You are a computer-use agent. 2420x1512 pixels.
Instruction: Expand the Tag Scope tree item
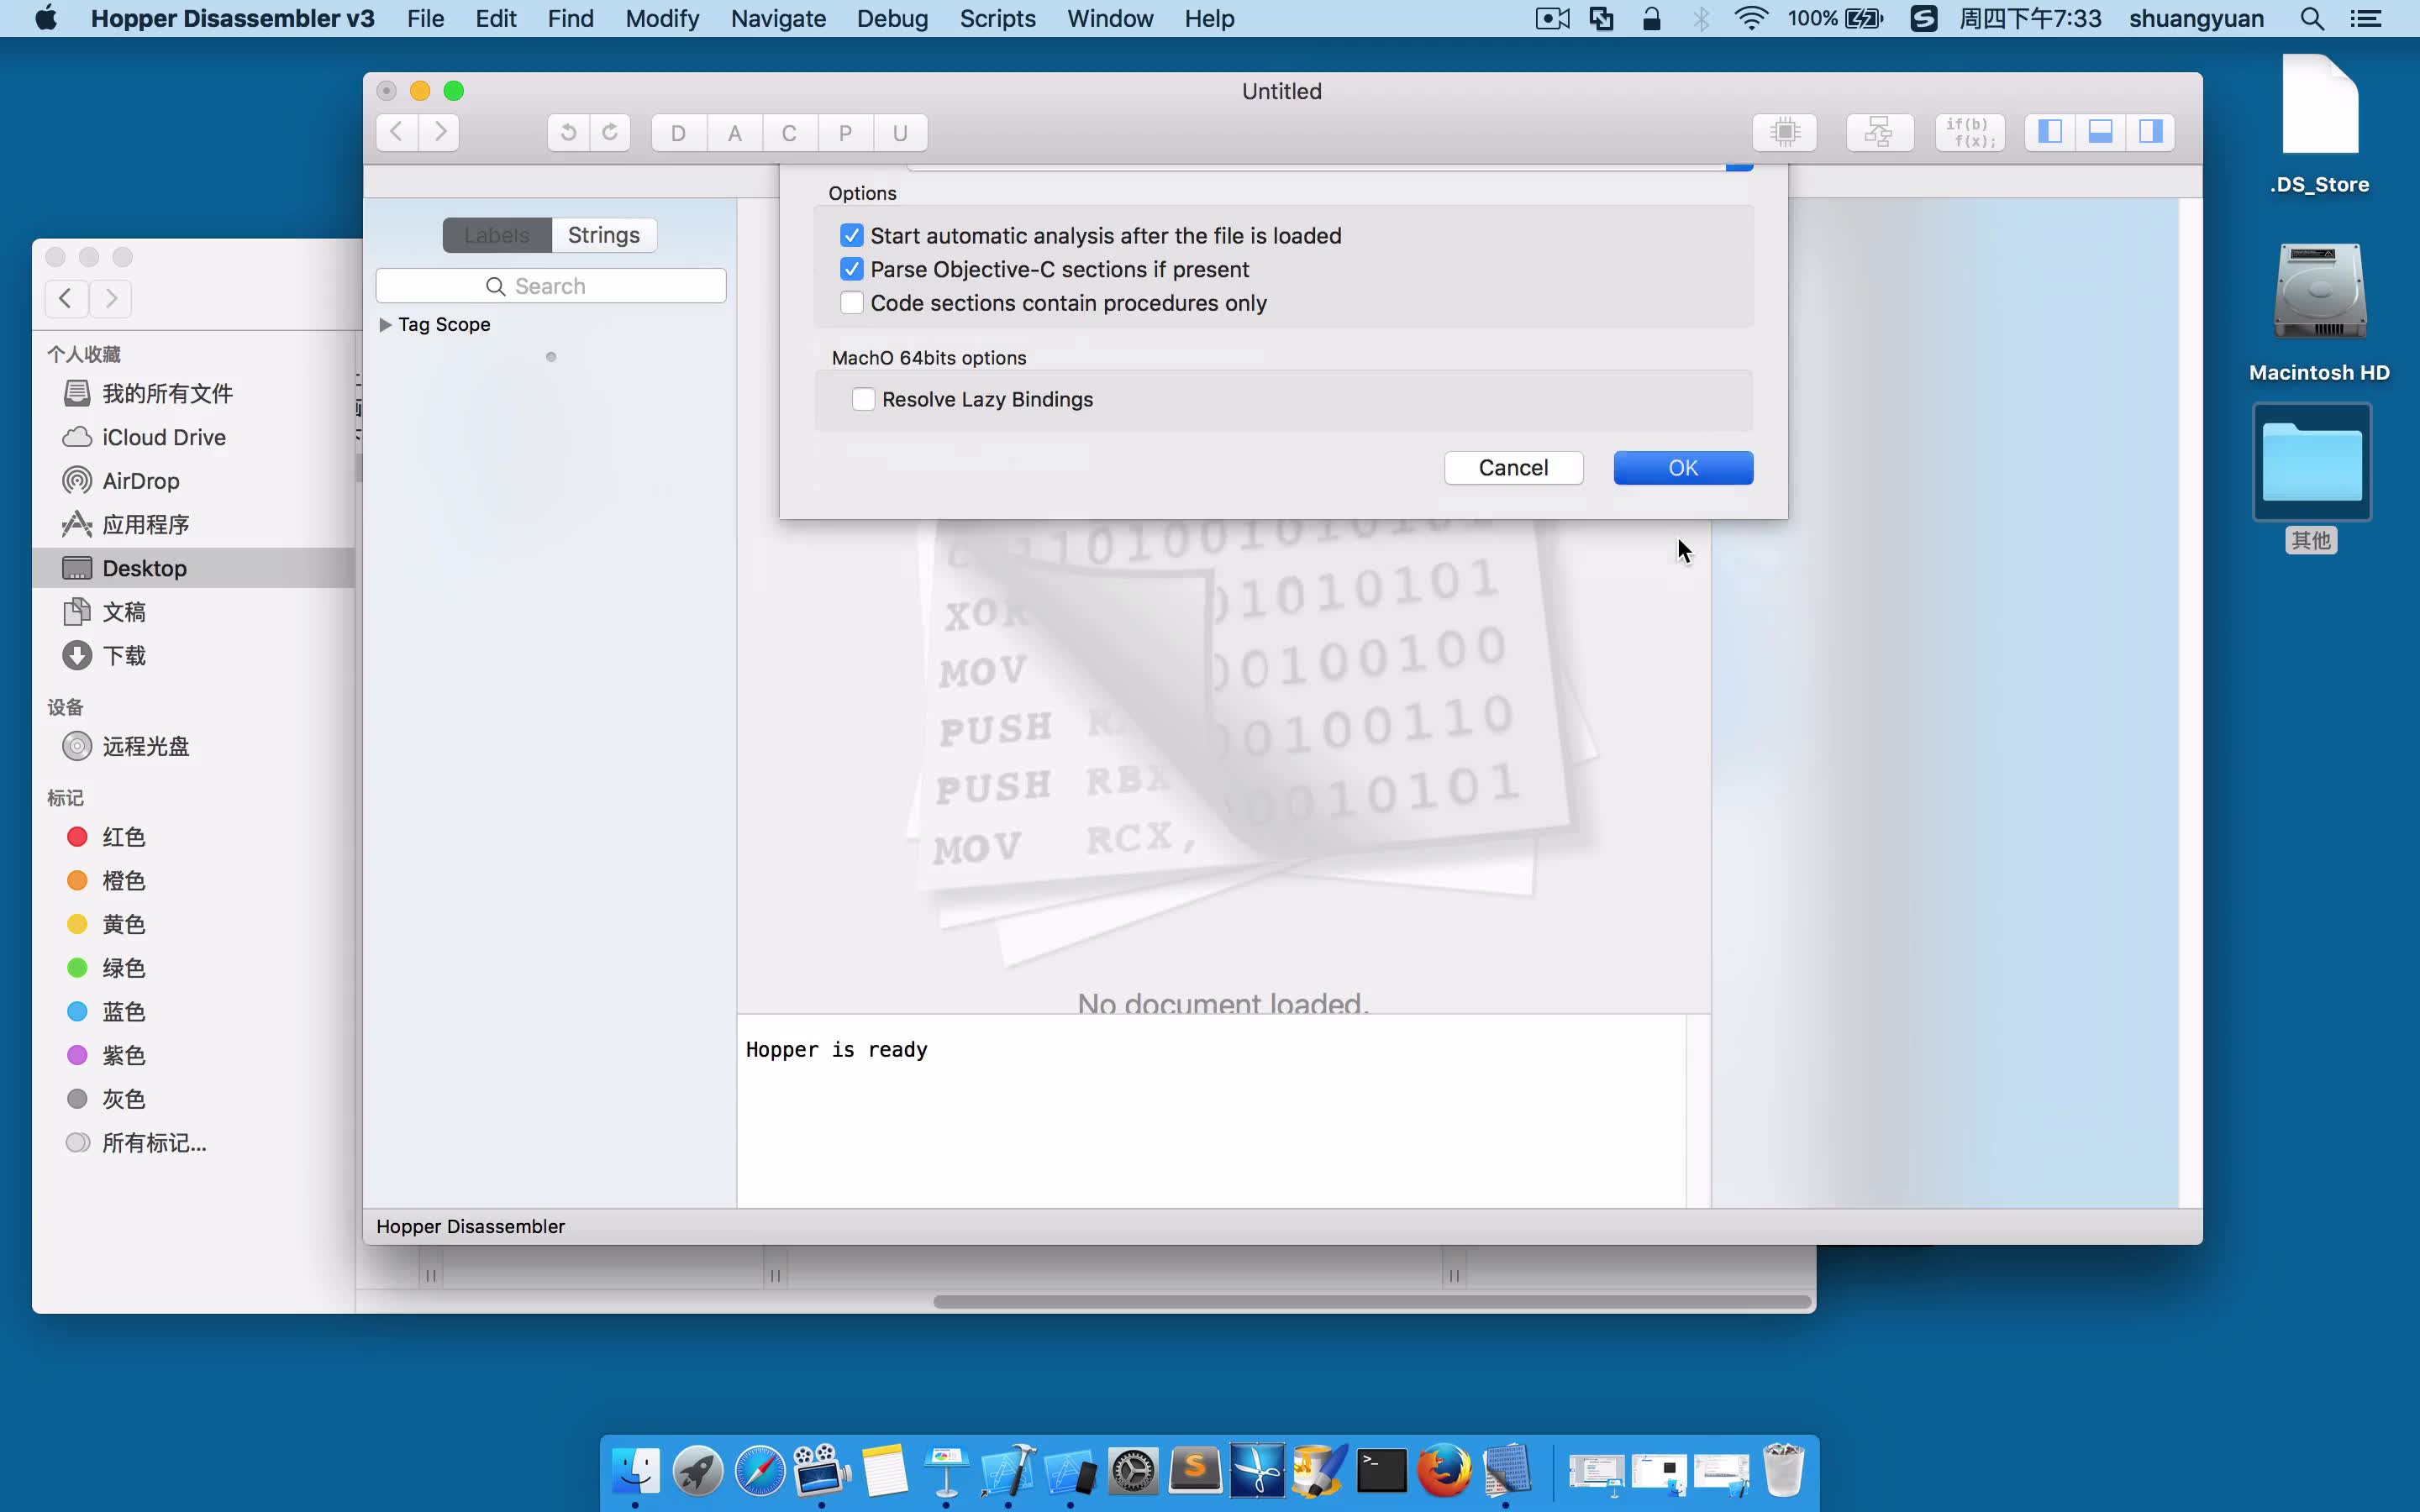pyautogui.click(x=383, y=324)
